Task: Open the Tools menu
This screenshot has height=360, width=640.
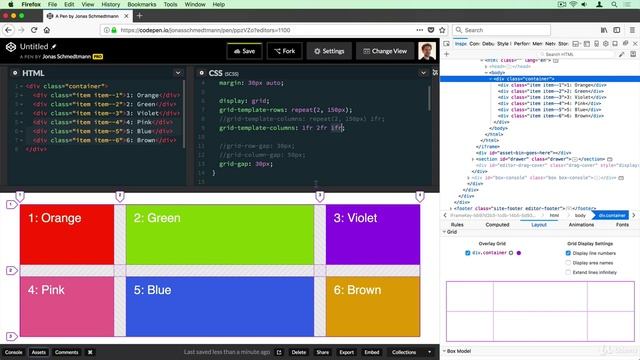Action: 170,4
